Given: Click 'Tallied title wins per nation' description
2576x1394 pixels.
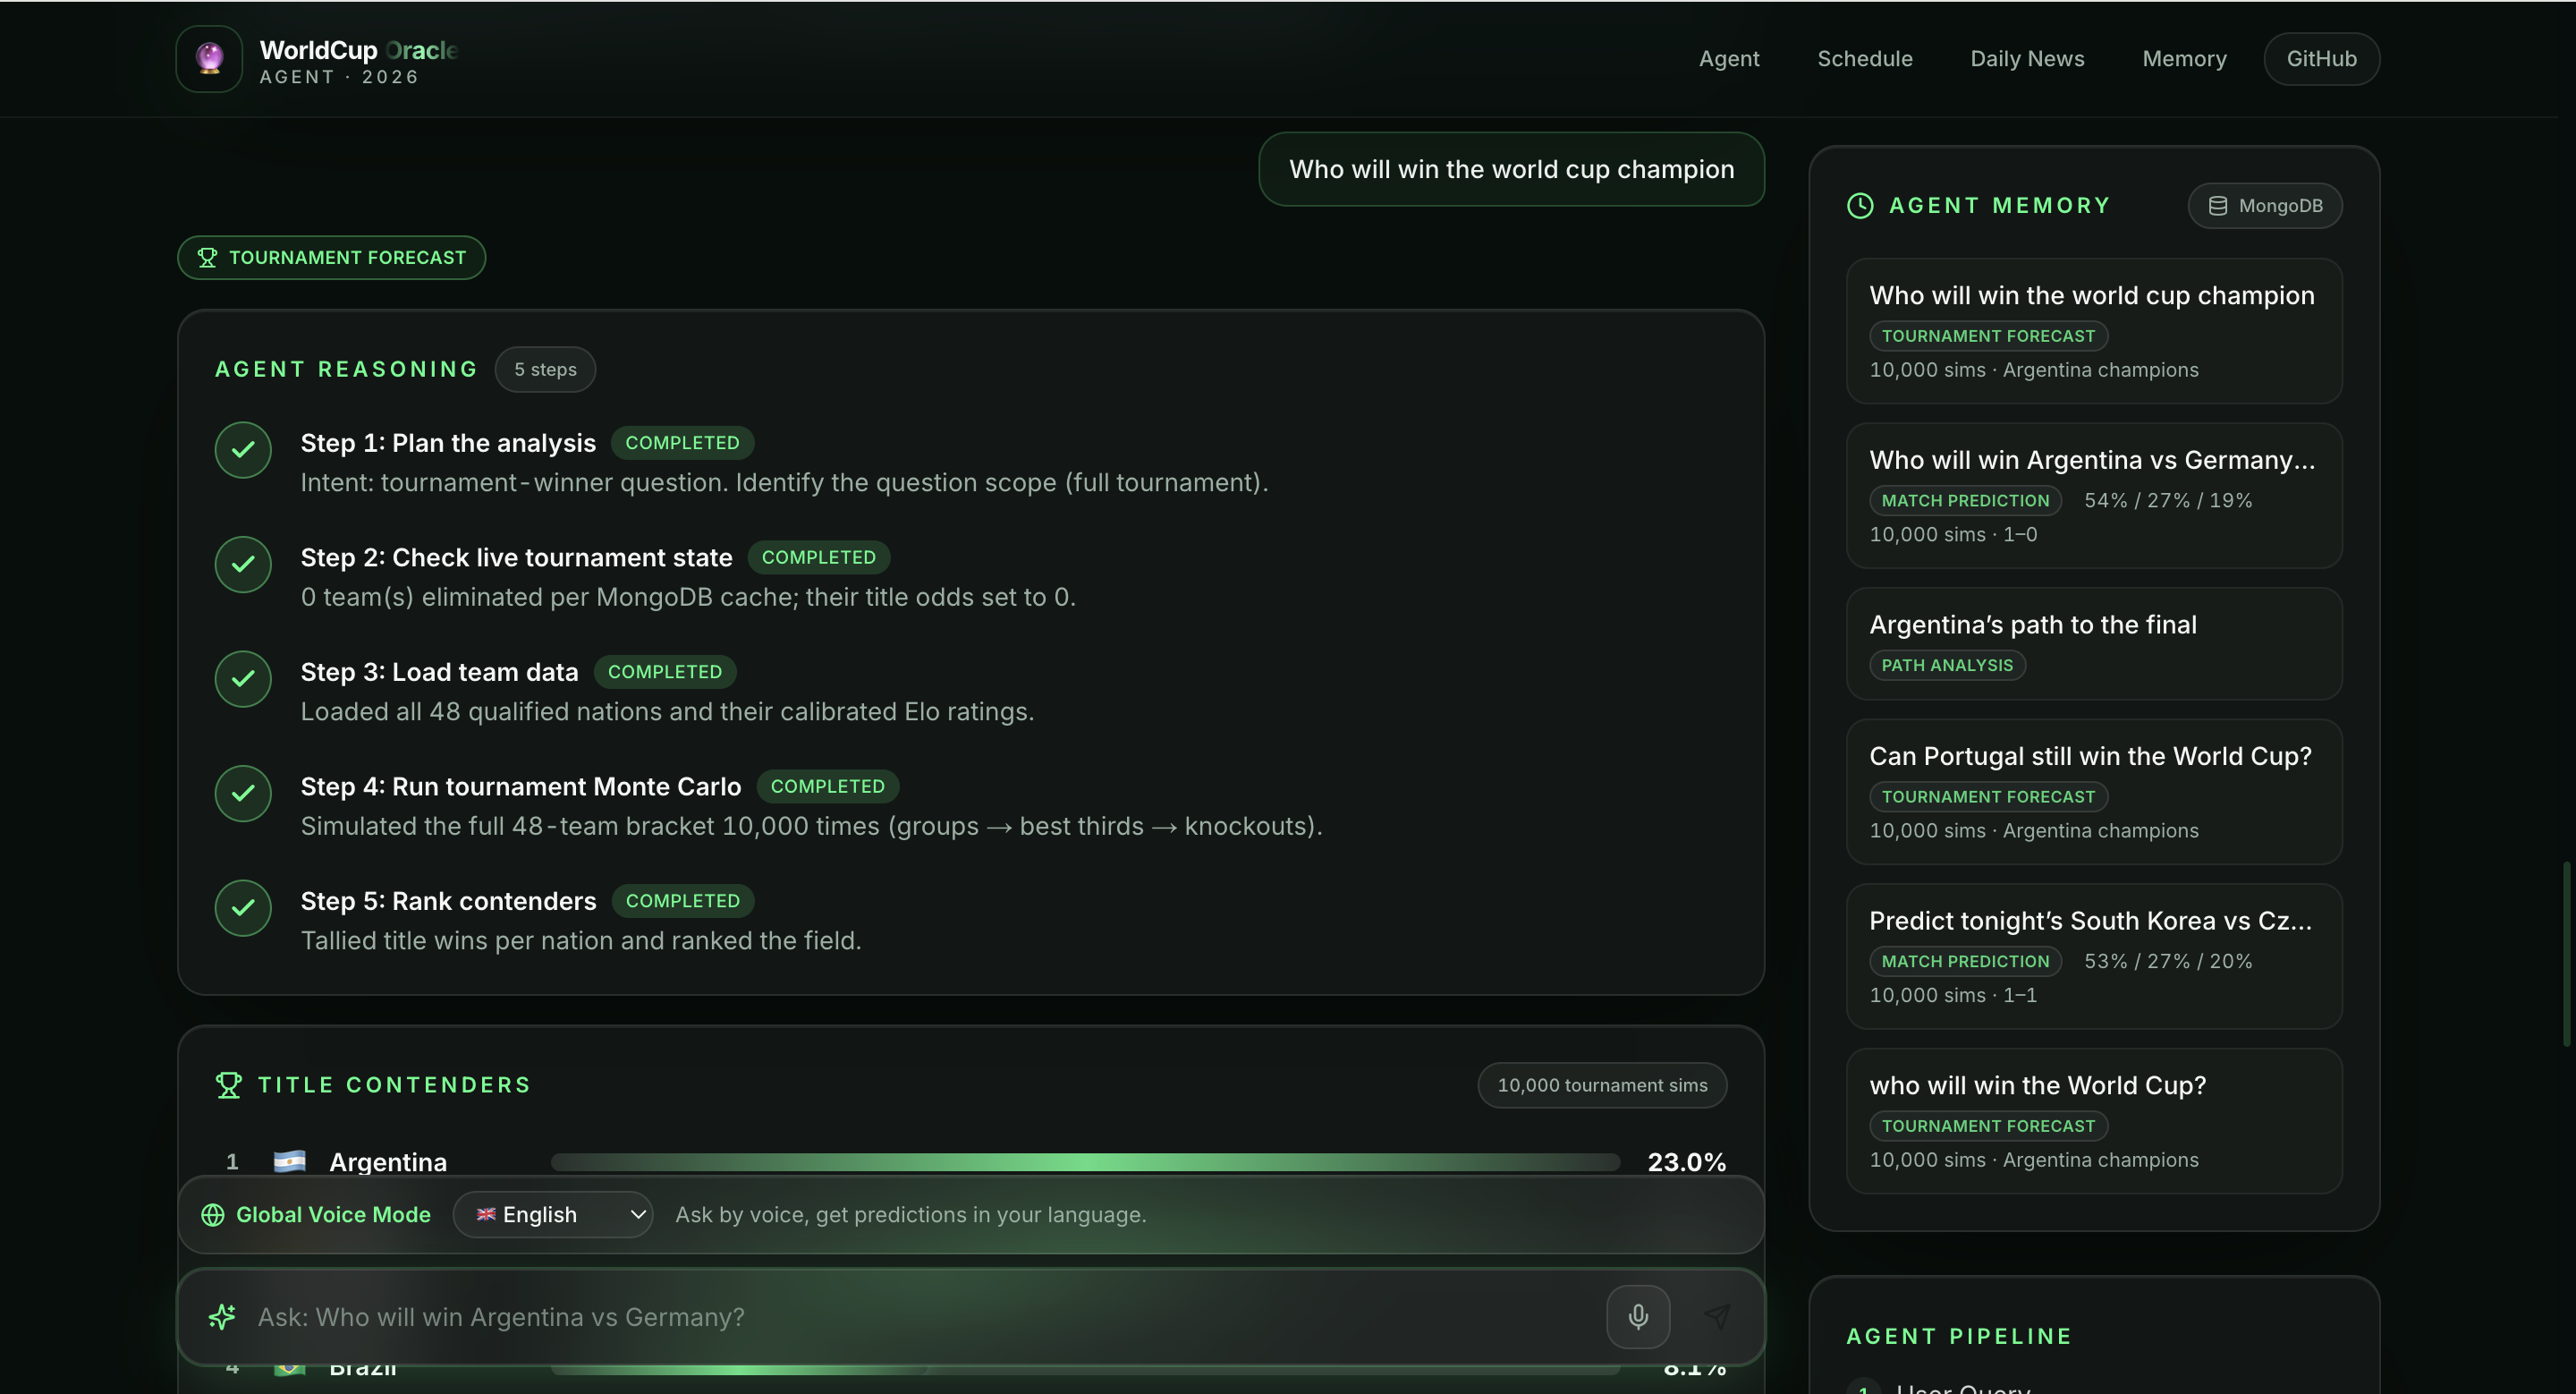Looking at the screenshot, I should (x=581, y=940).
